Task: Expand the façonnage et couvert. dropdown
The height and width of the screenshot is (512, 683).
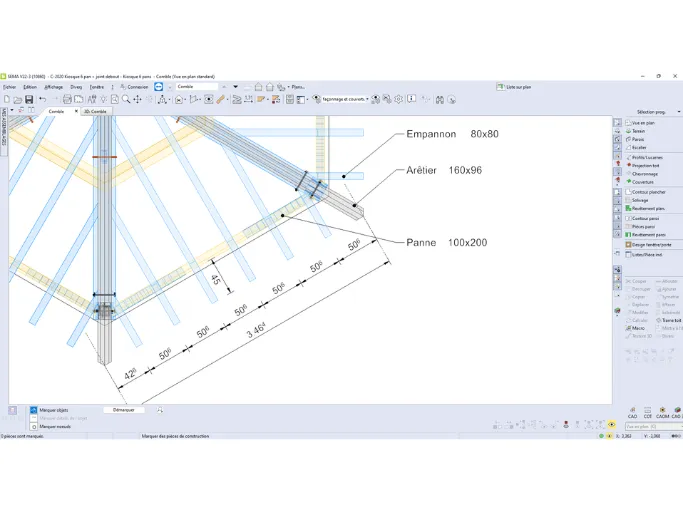Action: 346,99
